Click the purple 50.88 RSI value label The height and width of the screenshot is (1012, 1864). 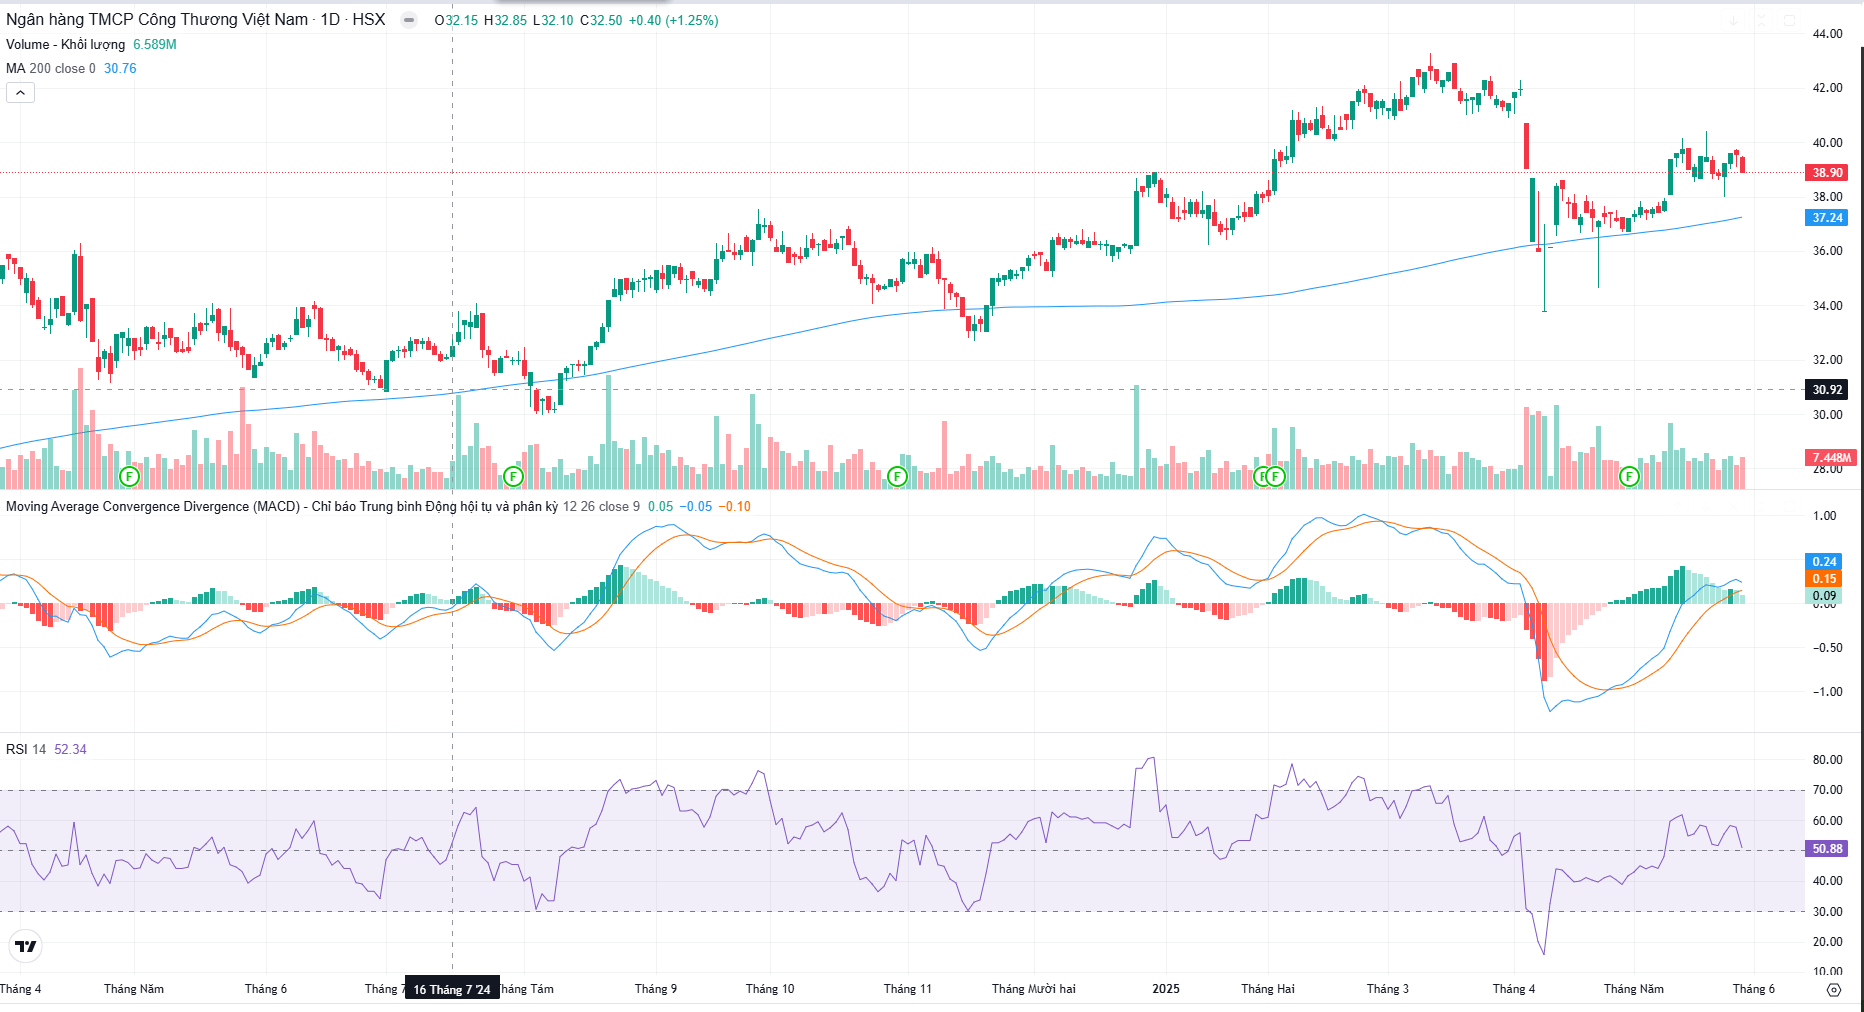tap(1827, 849)
